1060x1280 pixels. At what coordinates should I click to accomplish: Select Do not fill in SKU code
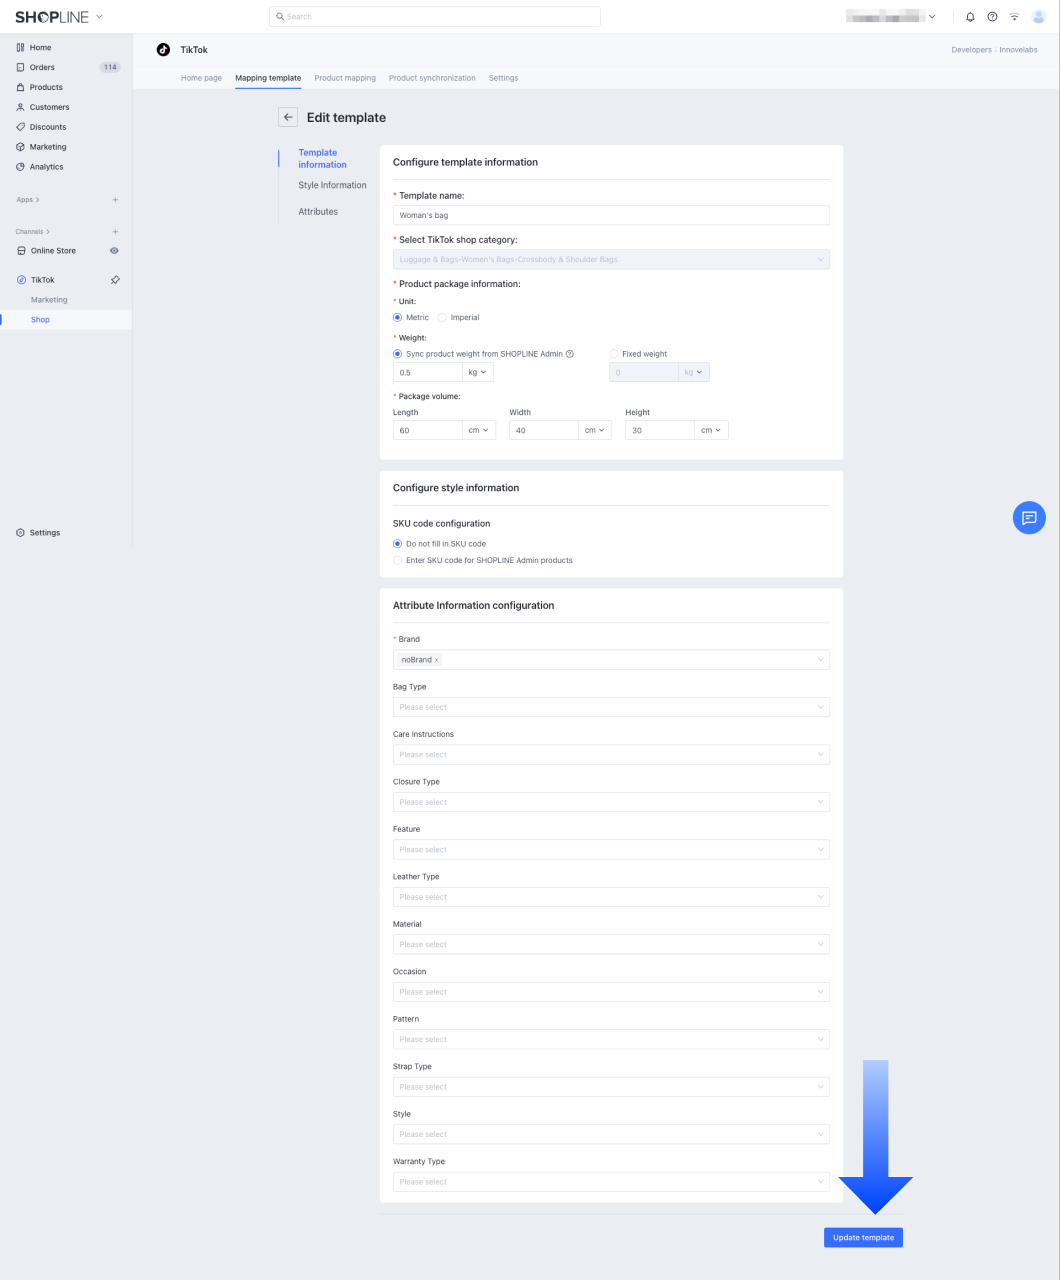[398, 544]
